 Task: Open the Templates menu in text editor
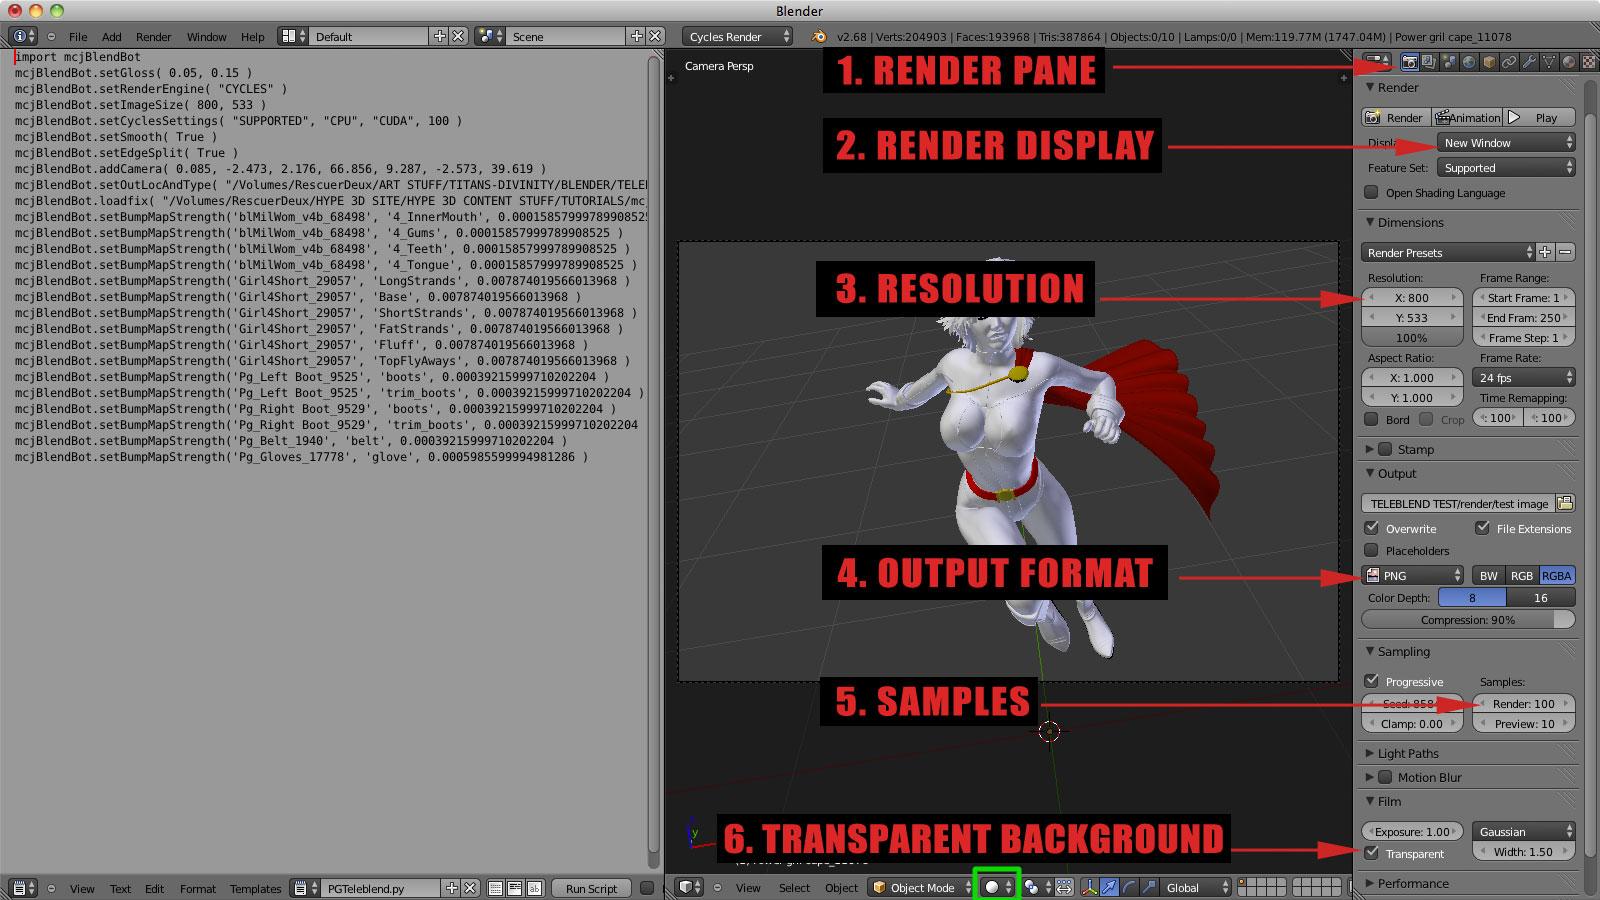(x=255, y=888)
